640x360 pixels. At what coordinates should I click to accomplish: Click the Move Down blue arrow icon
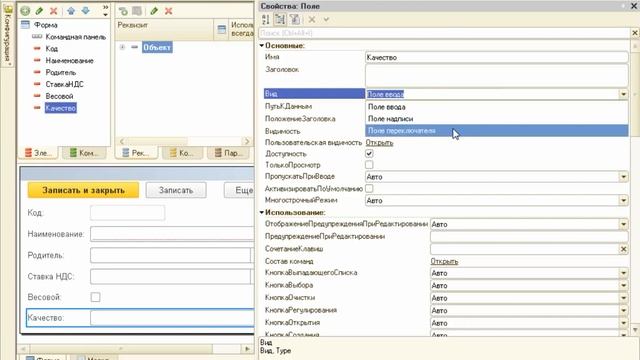(85, 11)
